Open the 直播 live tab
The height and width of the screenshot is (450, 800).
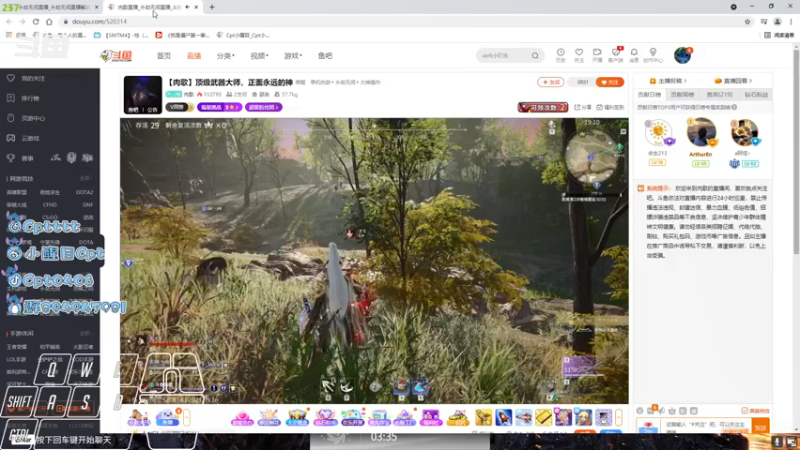pyautogui.click(x=194, y=56)
